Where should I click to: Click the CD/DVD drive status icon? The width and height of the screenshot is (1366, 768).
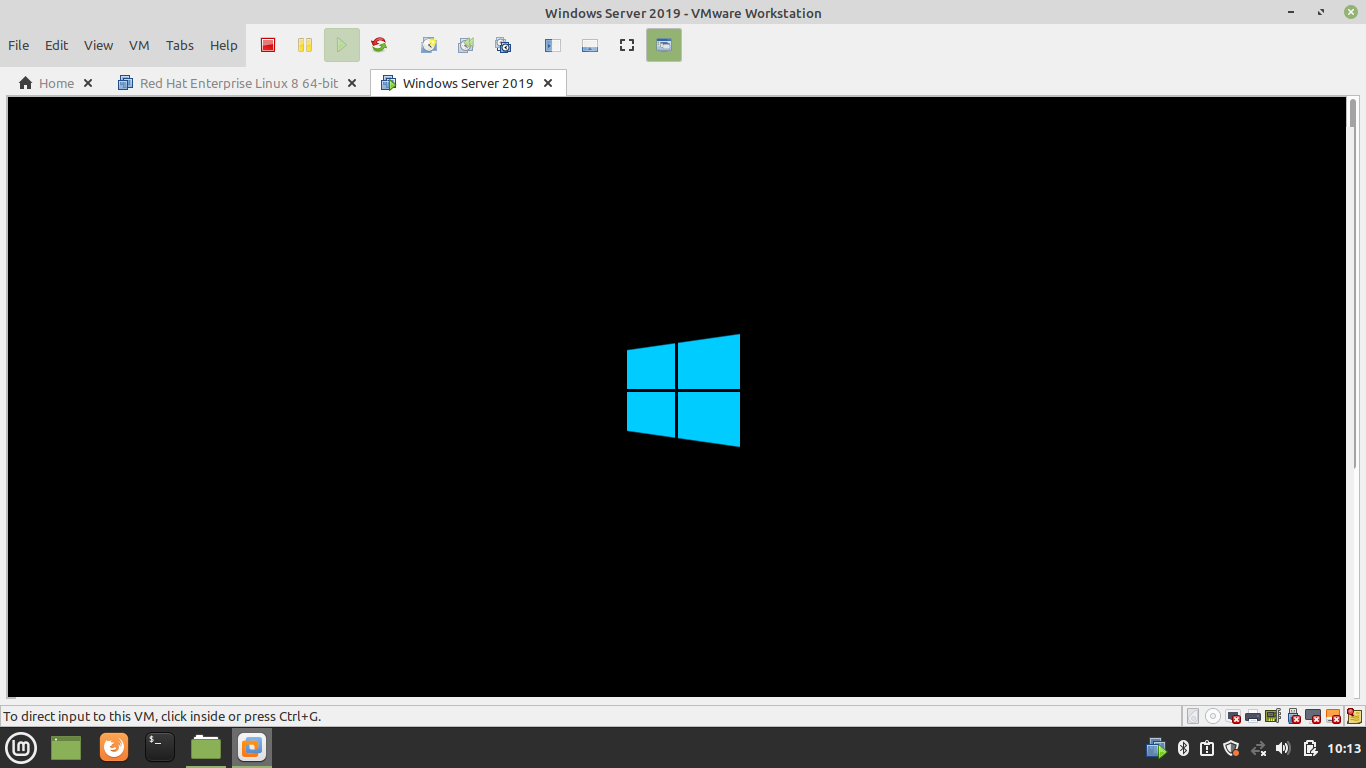1213,716
